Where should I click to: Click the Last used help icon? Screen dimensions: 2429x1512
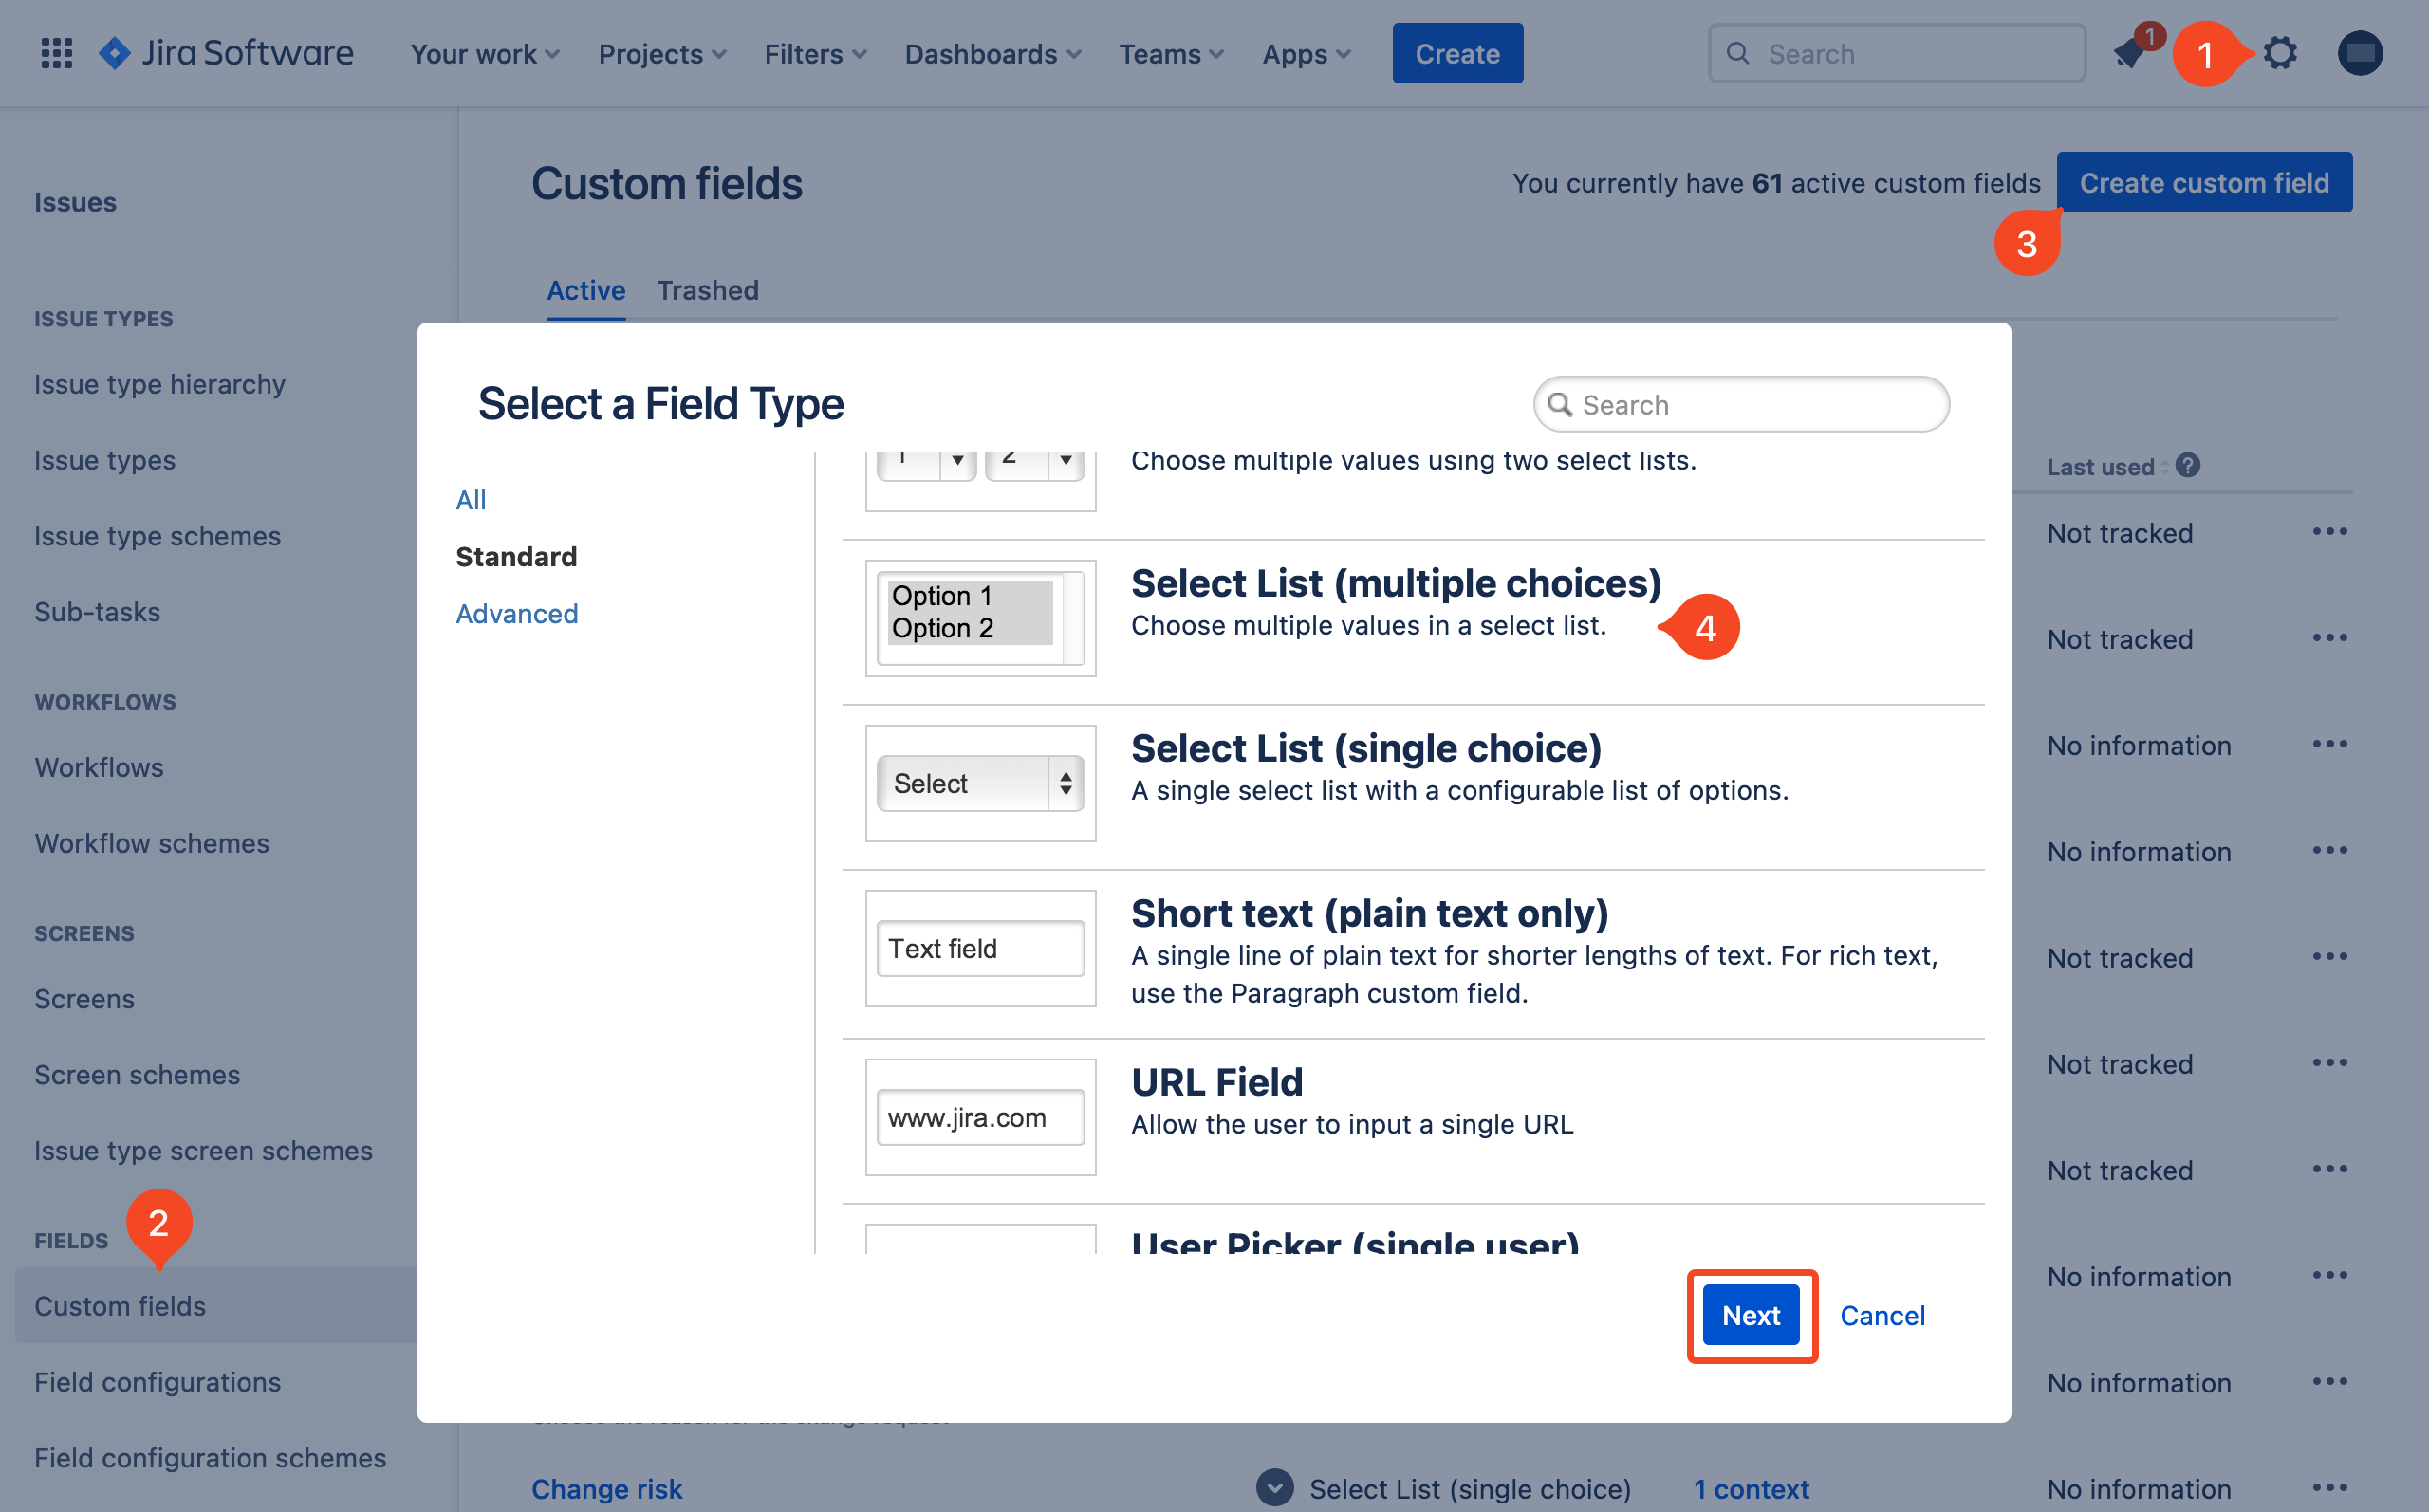pos(2188,466)
